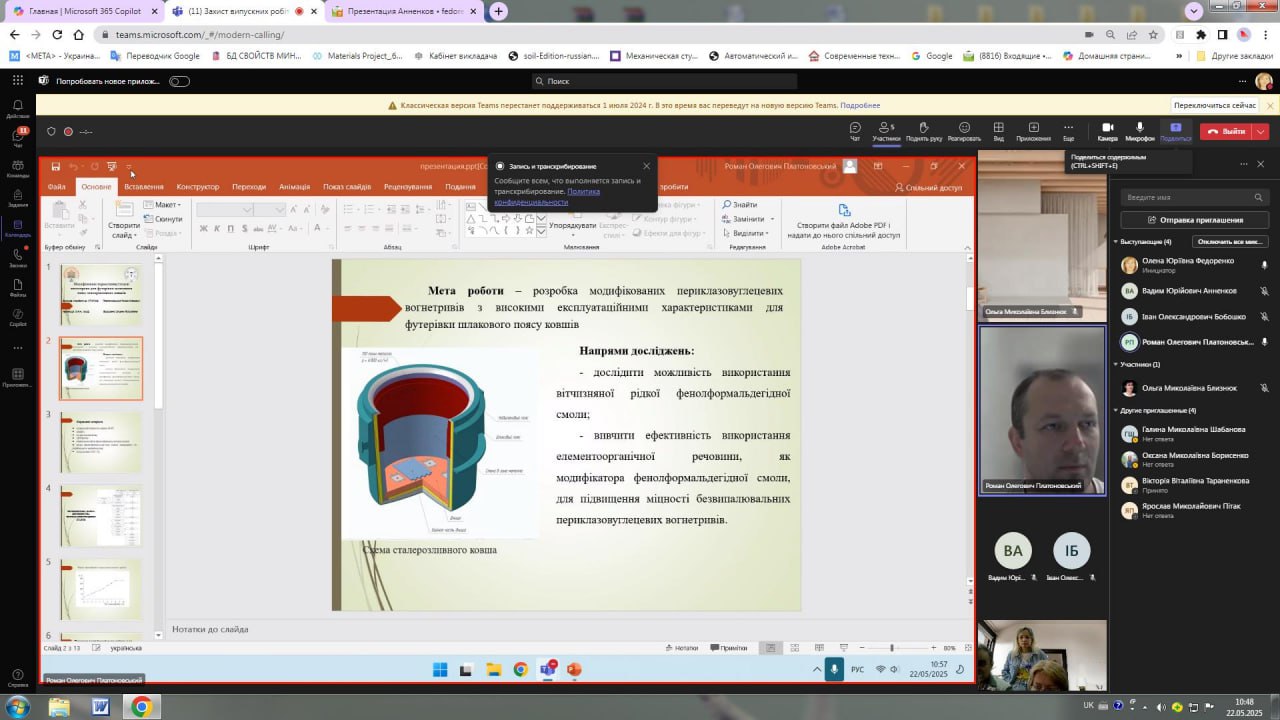Switch to Анімація ribbon tab
Screen dimensions: 1280x720
pos(294,187)
